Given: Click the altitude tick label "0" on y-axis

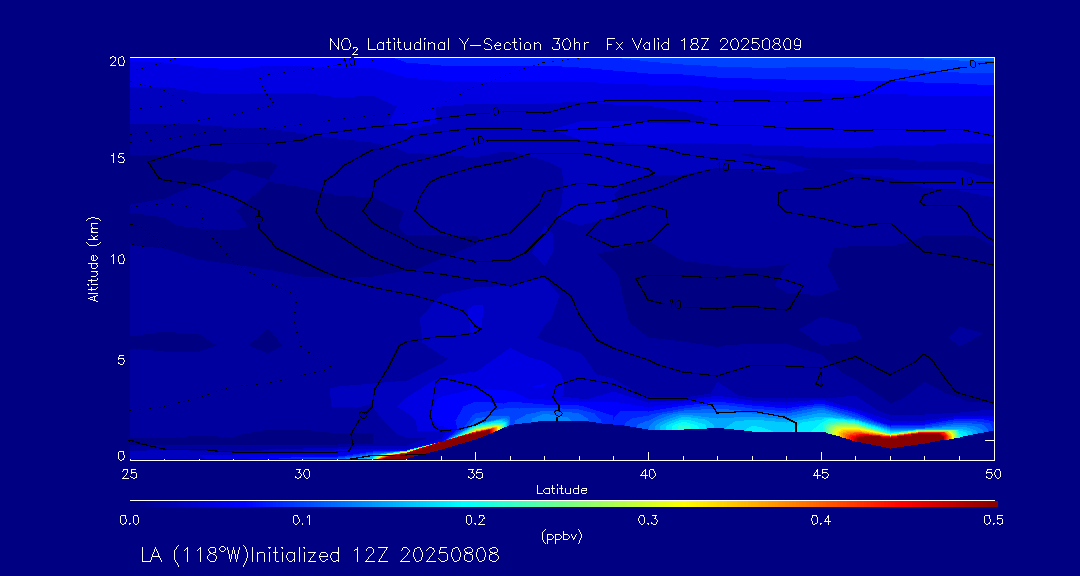Looking at the screenshot, I should click(x=121, y=455).
